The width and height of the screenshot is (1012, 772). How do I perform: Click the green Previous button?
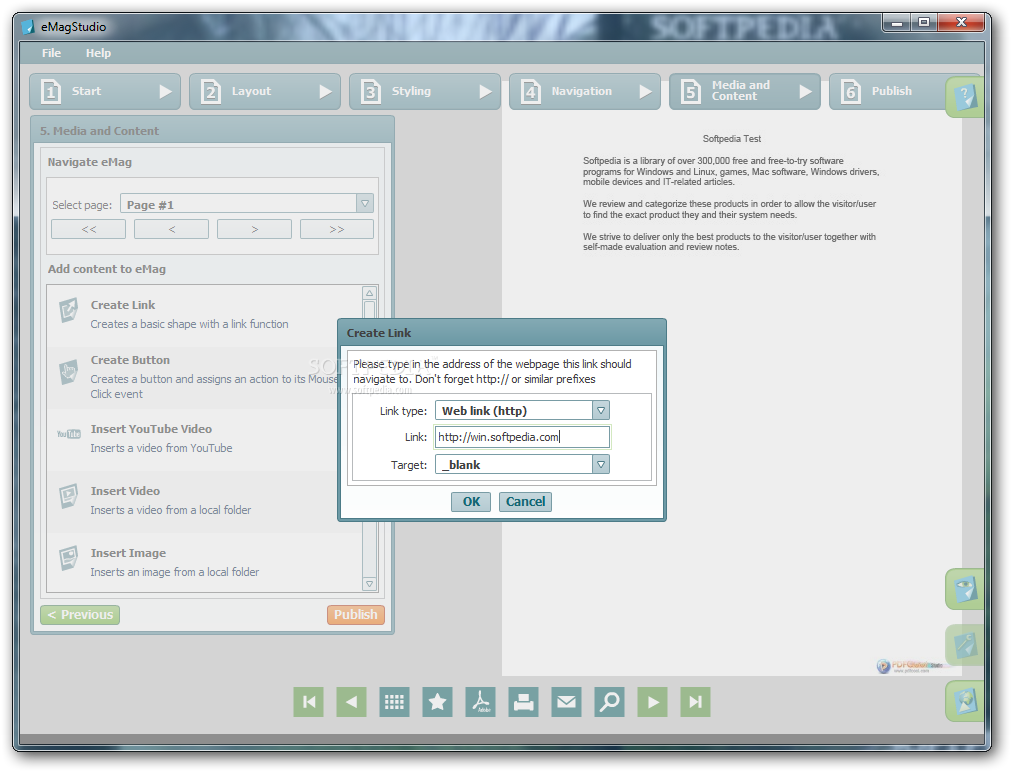point(80,615)
